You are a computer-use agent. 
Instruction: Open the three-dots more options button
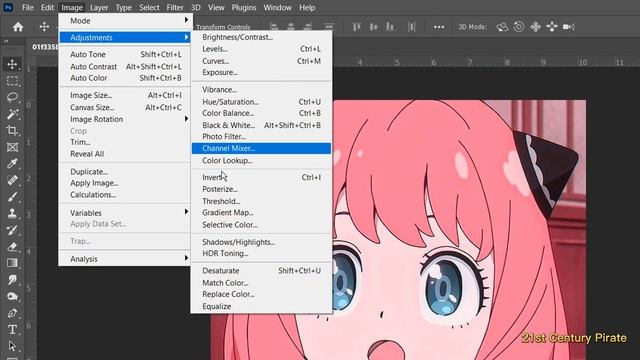(439, 27)
